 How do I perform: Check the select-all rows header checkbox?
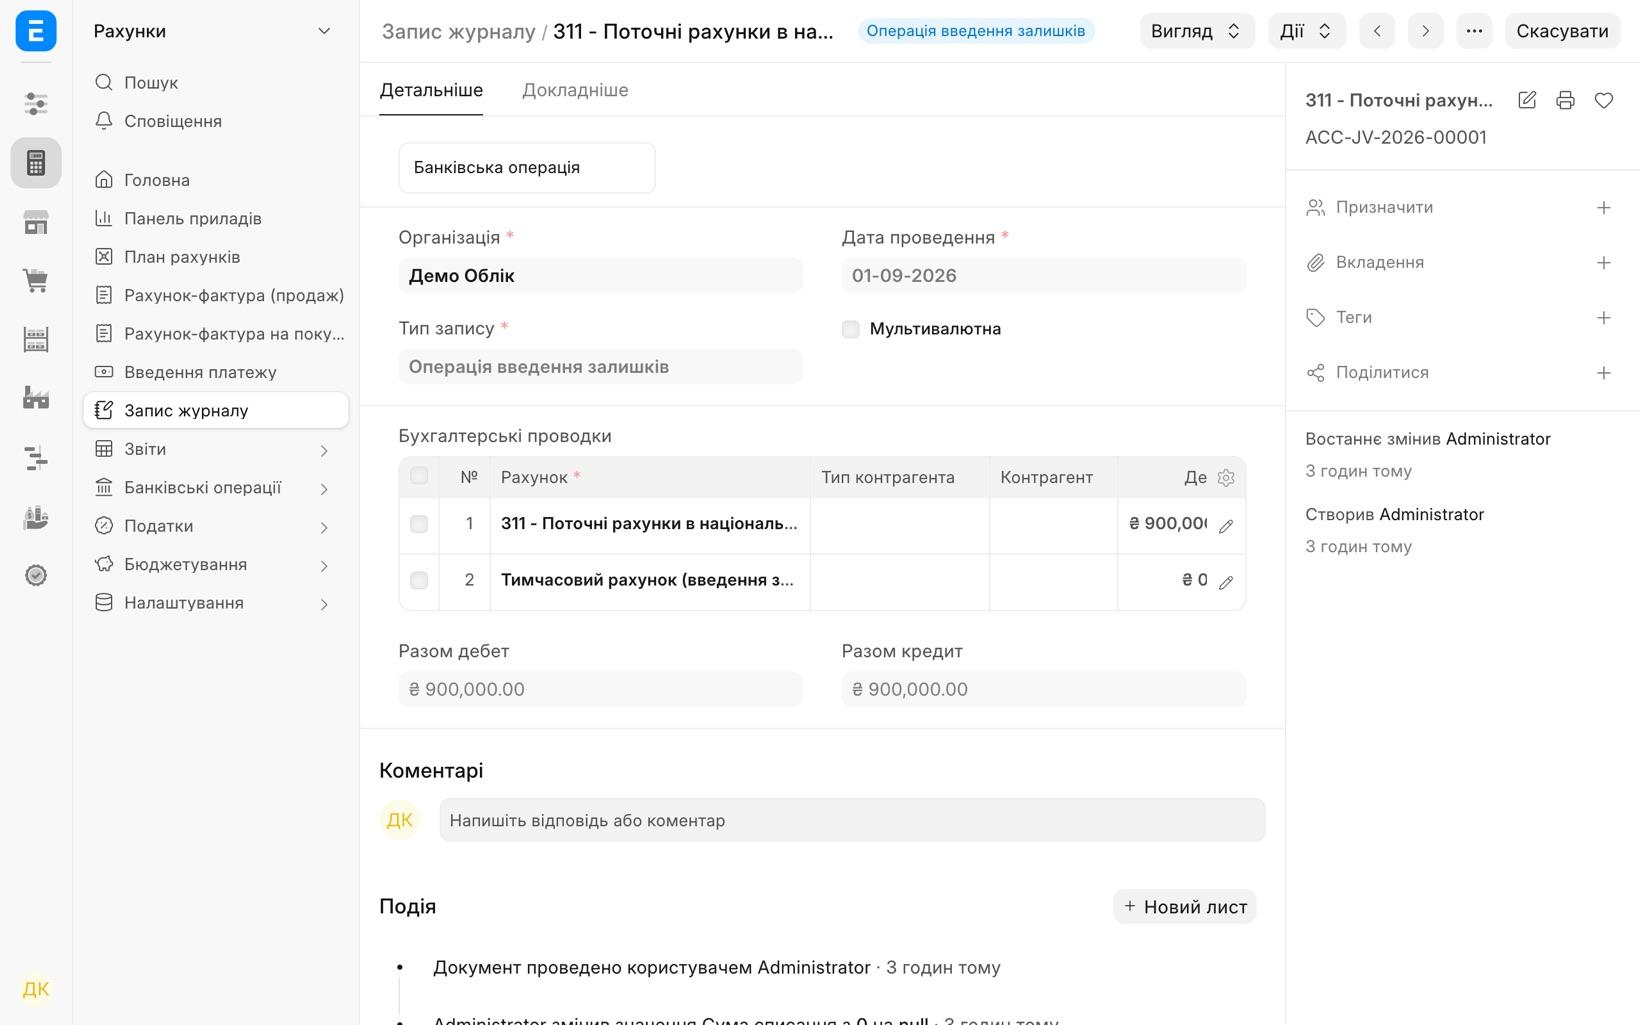click(419, 476)
